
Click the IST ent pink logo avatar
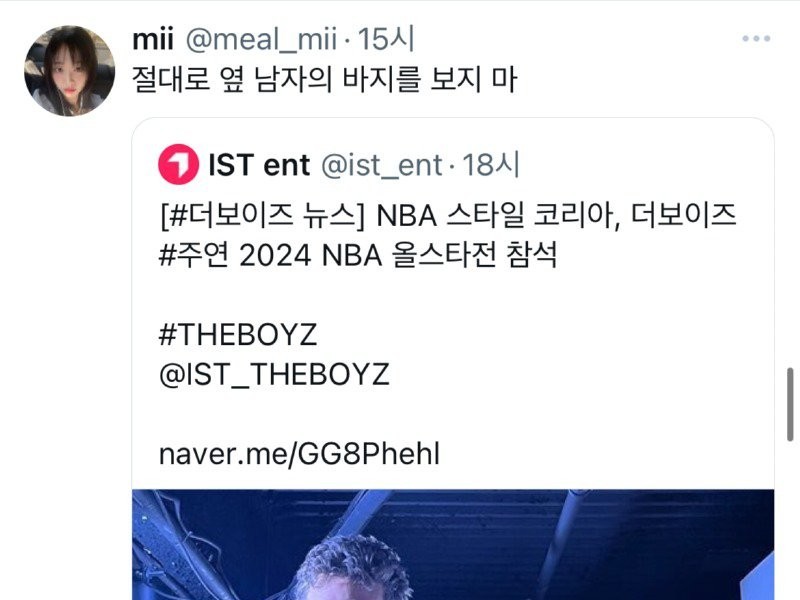point(178,164)
